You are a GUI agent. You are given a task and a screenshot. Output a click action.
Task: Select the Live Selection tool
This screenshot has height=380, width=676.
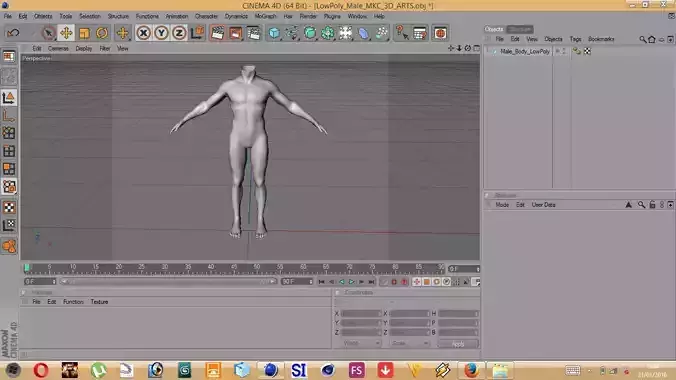tap(48, 33)
